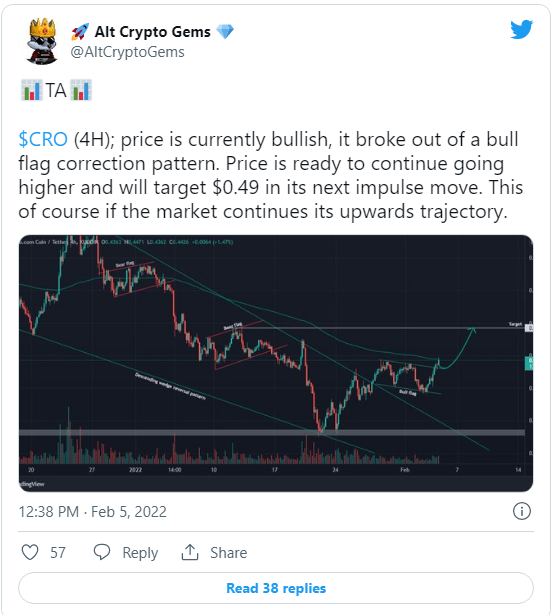The image size is (554, 615).
Task: Open the $CRO cashtag link
Action: click(43, 139)
